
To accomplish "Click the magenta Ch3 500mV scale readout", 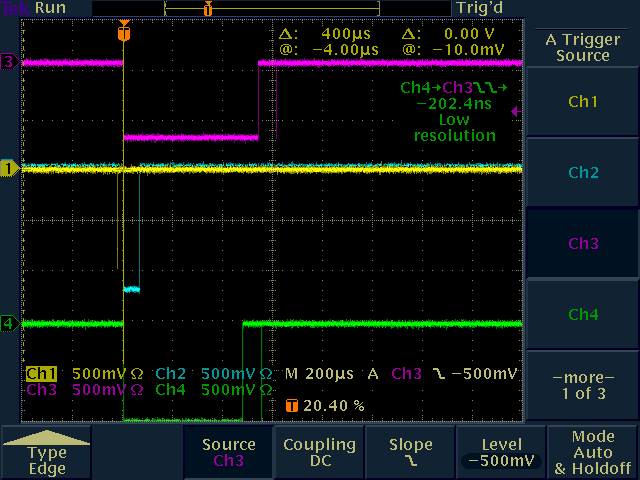I will pyautogui.click(x=85, y=390).
